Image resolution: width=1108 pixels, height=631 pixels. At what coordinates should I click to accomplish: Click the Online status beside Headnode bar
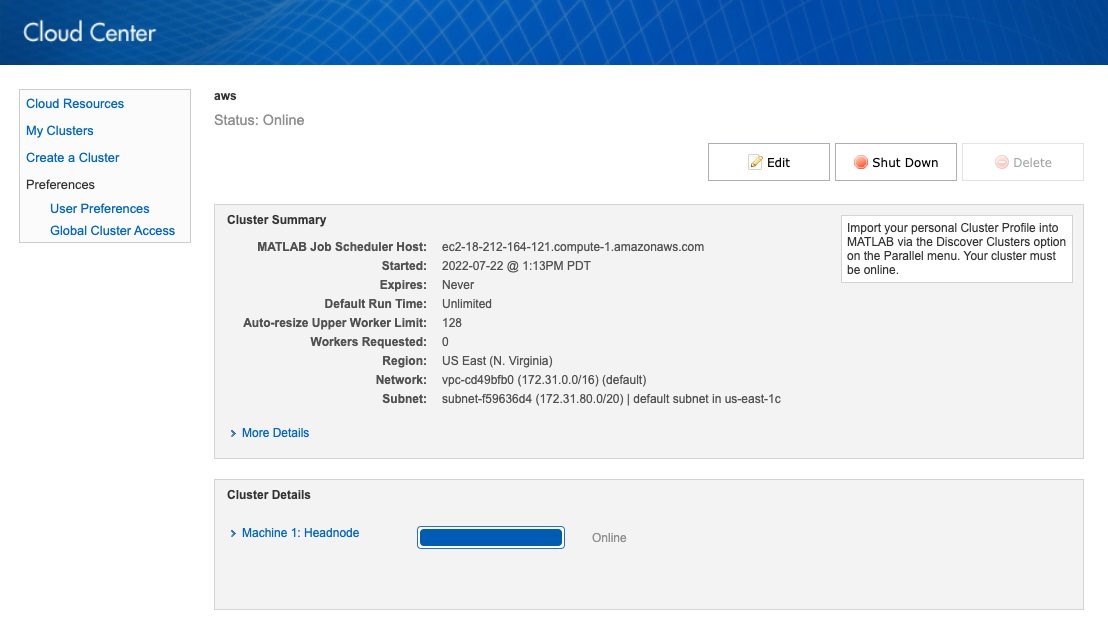(609, 538)
